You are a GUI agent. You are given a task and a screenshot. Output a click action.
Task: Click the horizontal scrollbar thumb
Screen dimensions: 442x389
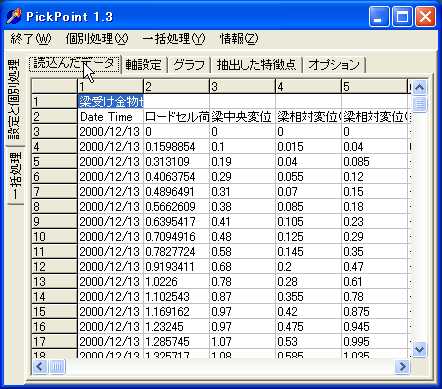point(57,367)
